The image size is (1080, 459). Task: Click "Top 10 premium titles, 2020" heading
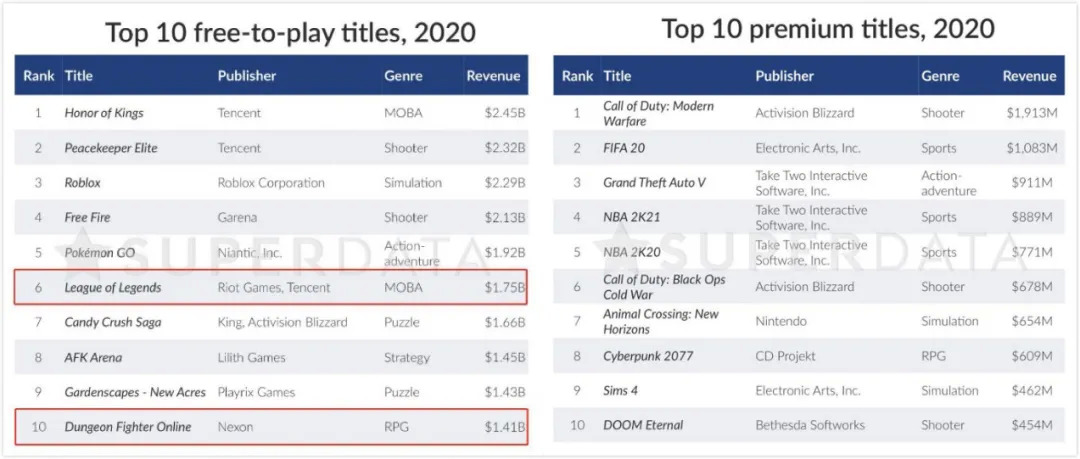[x=828, y=29]
